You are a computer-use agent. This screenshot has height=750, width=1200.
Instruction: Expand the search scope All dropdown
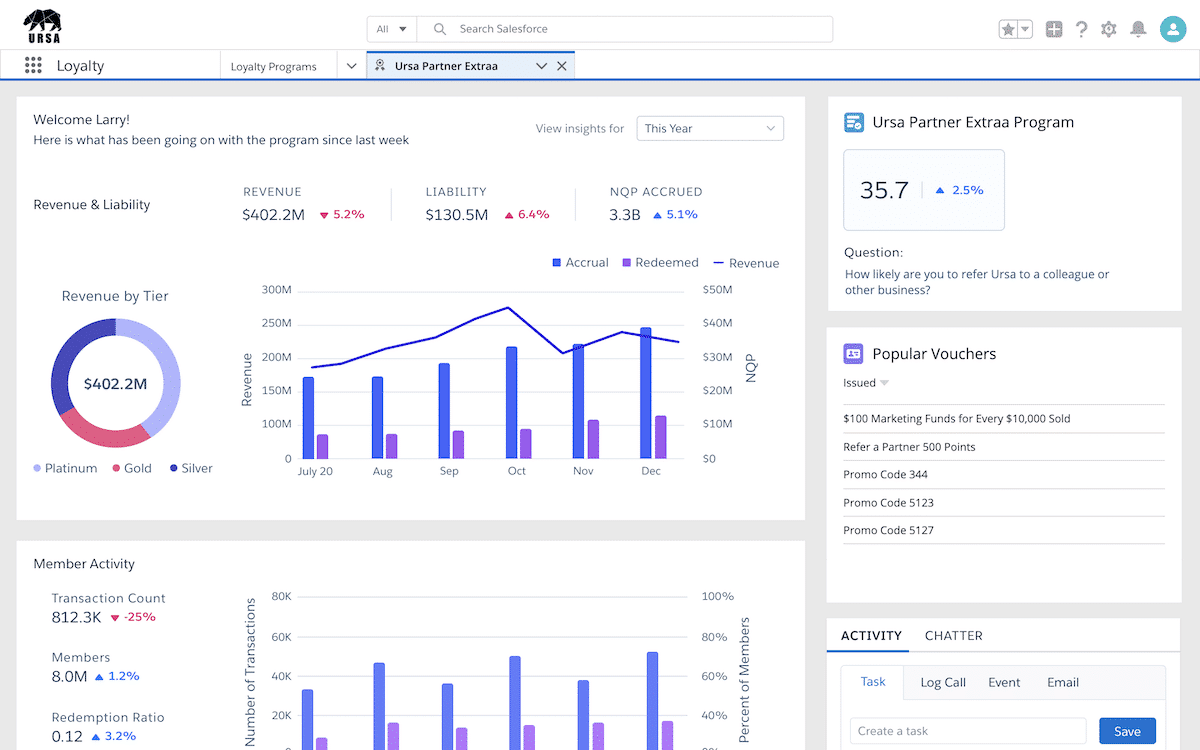coord(391,29)
